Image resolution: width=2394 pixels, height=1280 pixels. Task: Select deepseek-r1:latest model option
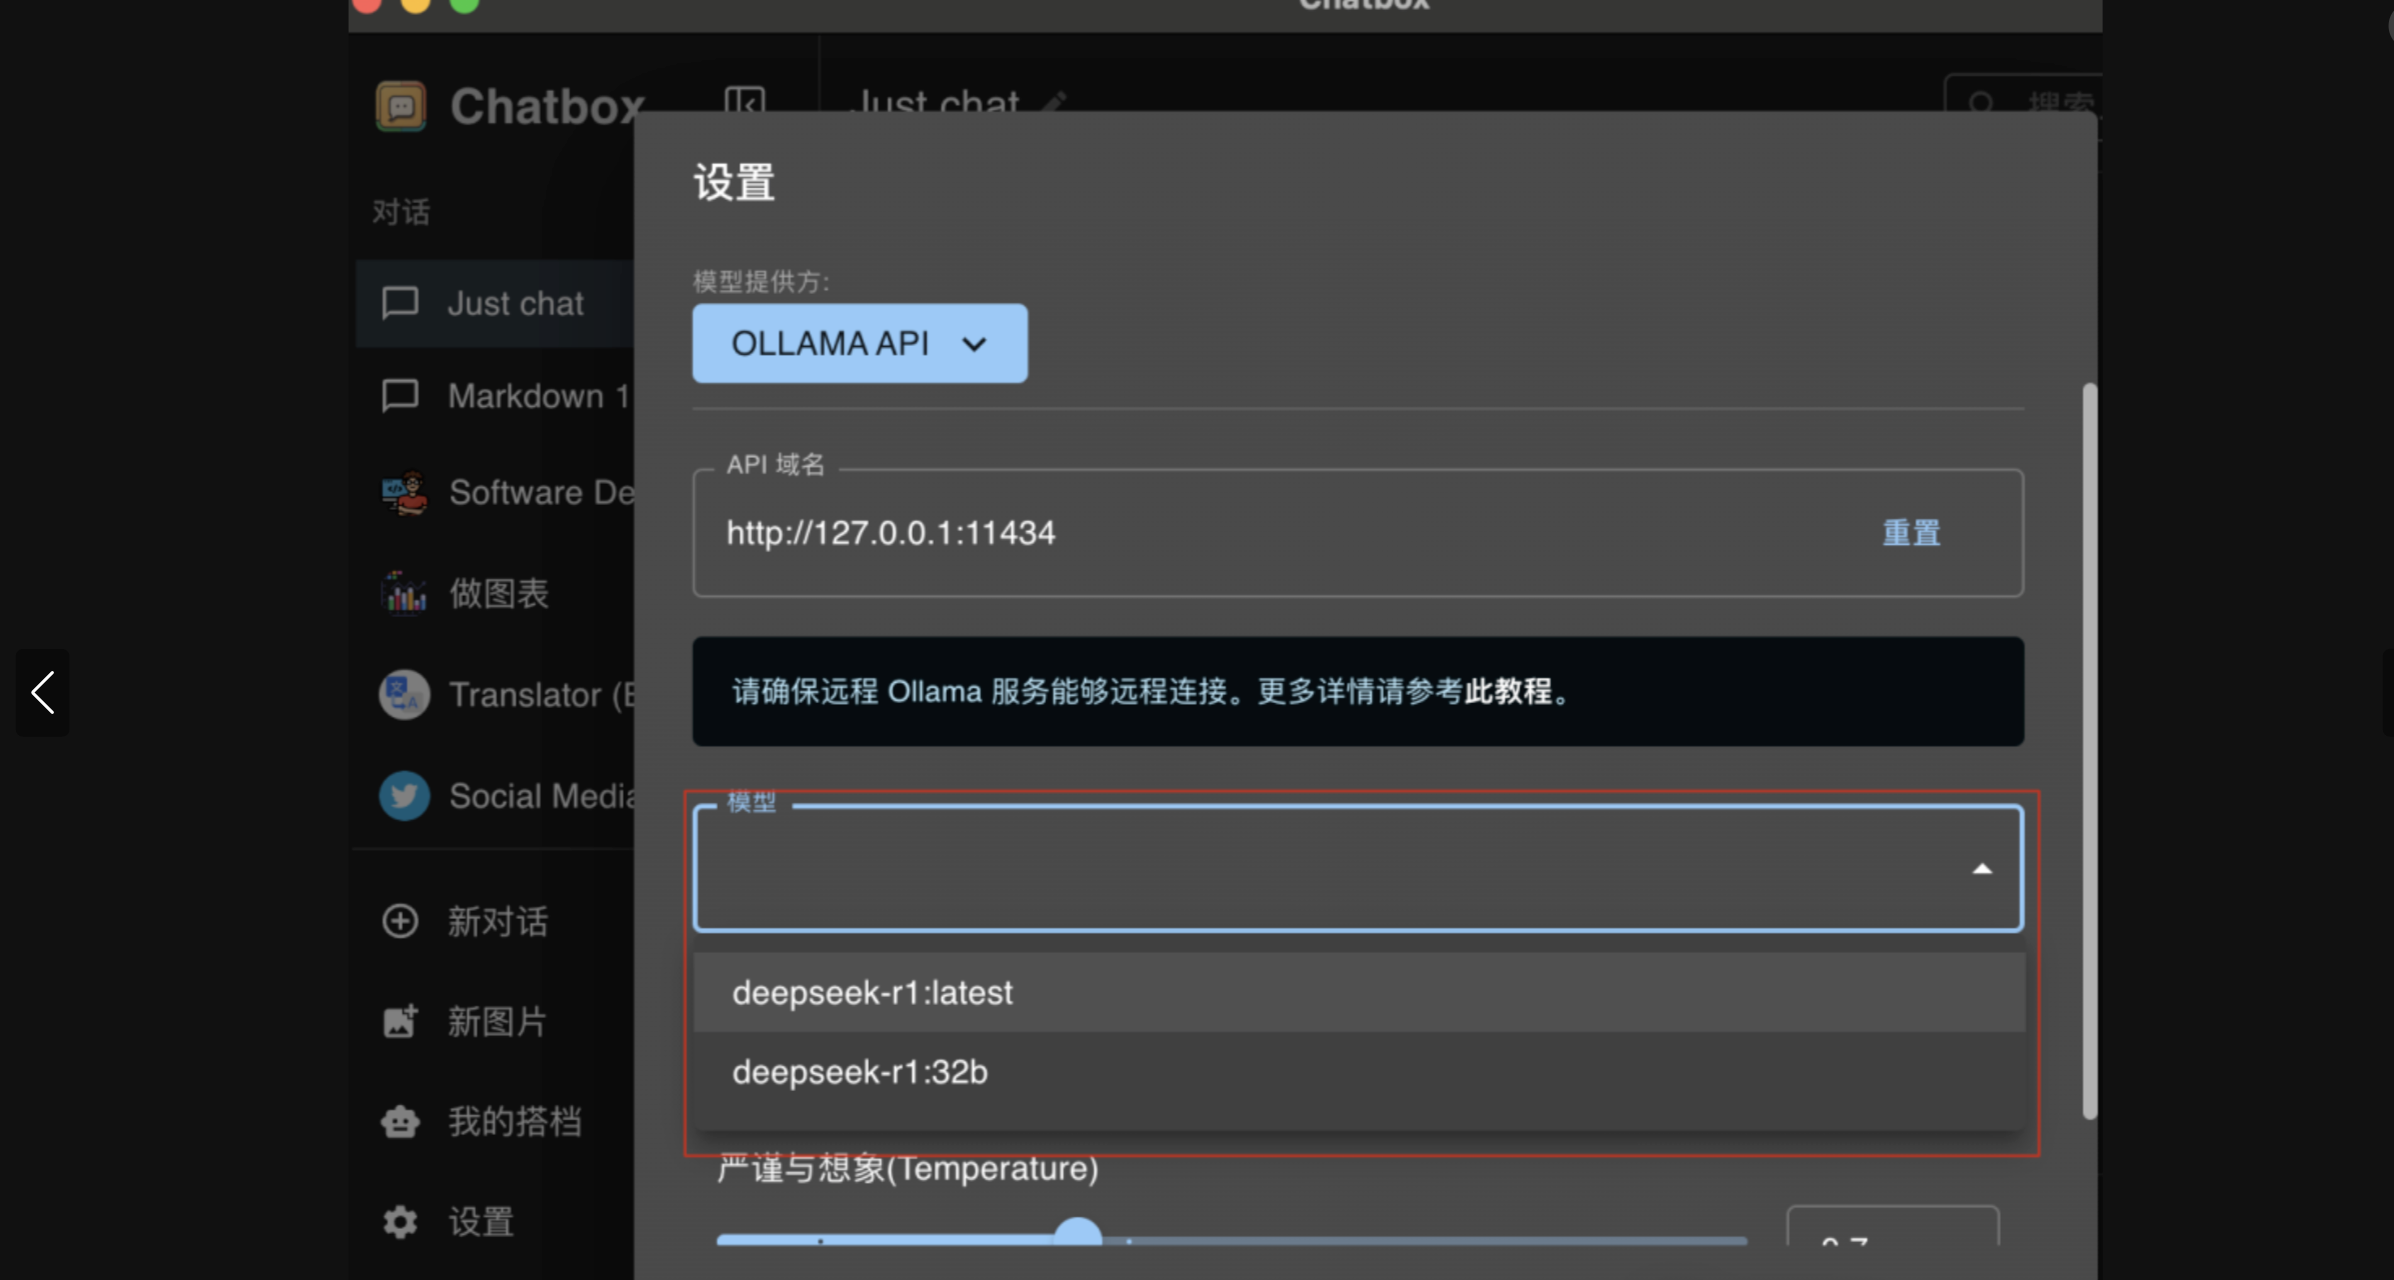pos(871,992)
